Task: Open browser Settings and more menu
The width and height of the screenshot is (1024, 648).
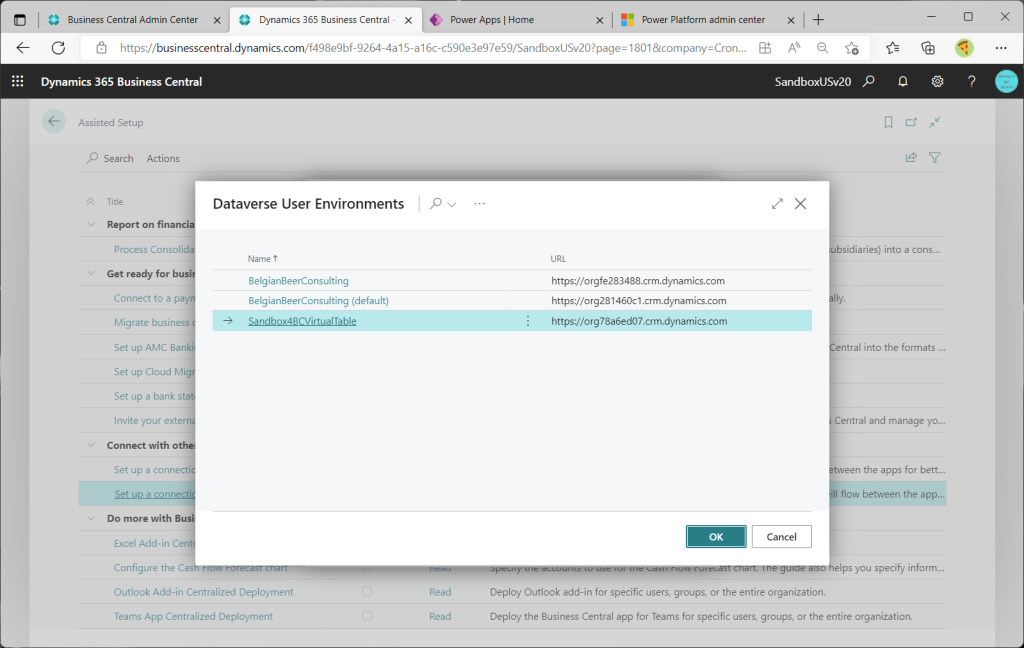Action: point(1000,48)
